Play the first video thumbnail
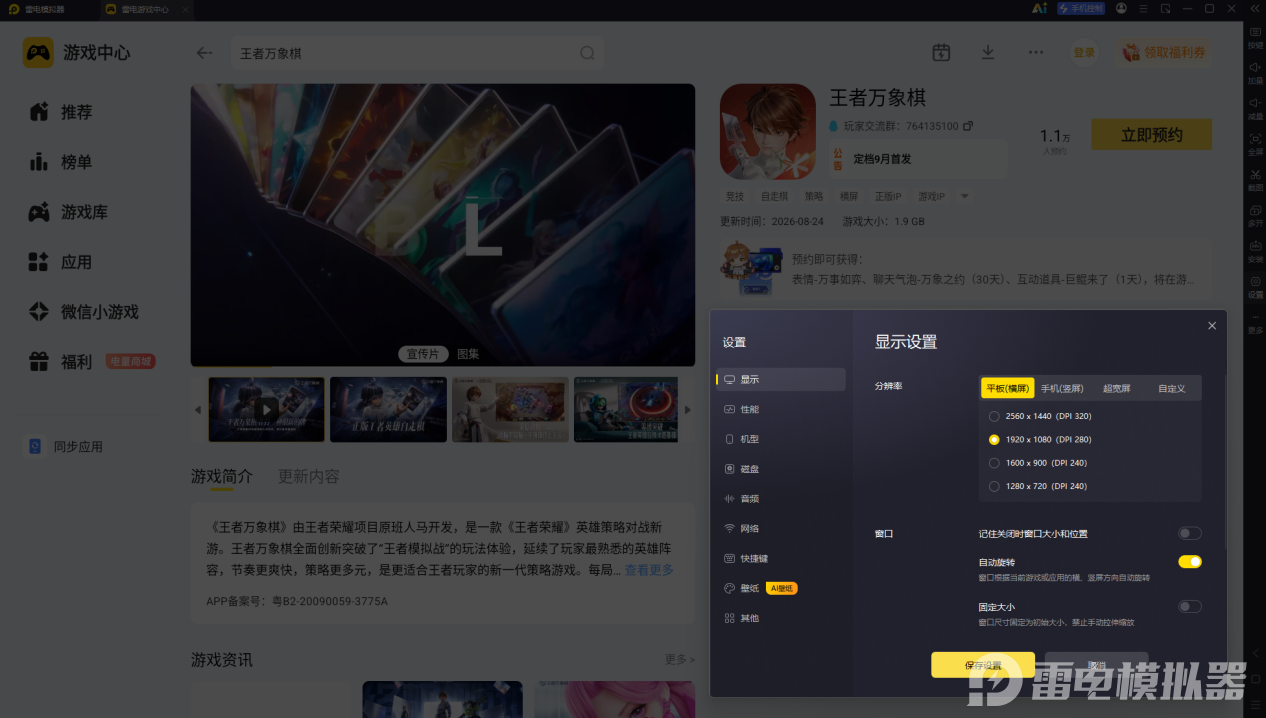Screen dimensions: 1266x718 (266, 409)
